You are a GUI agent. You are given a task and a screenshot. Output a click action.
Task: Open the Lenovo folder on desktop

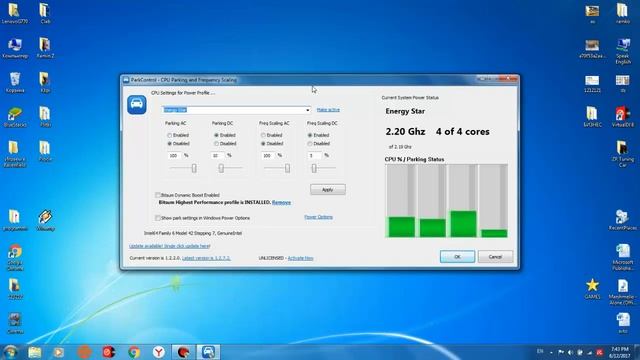[15, 13]
